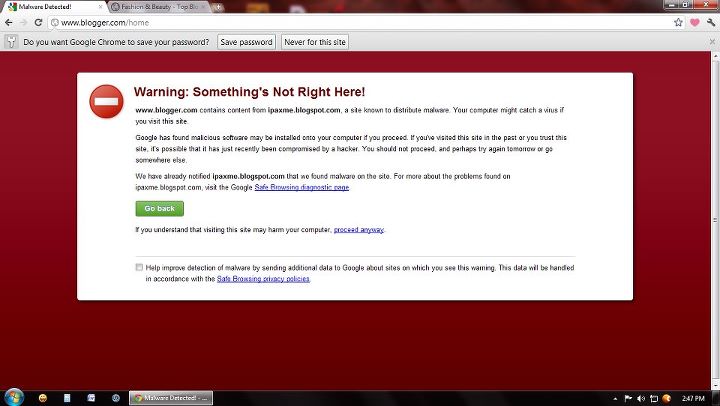The image size is (720, 406).
Task: Open the round blue pinned taskbar icon
Action: click(116, 398)
